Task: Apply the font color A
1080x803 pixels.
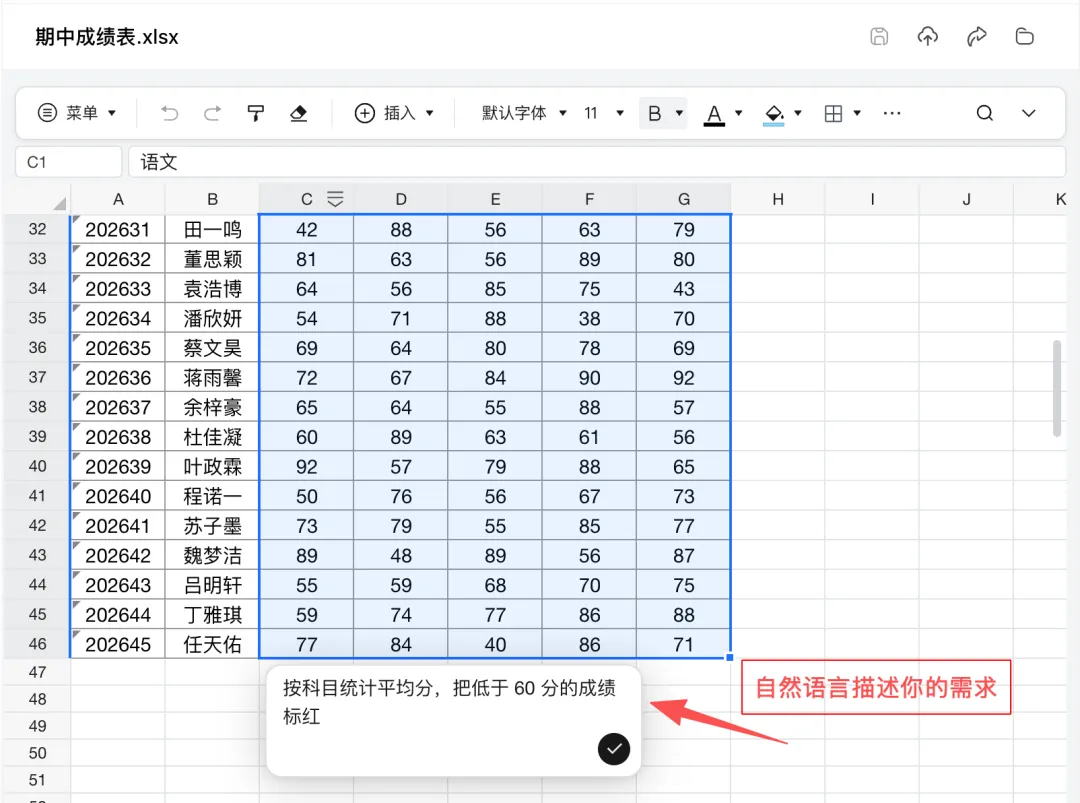Action: [x=714, y=114]
